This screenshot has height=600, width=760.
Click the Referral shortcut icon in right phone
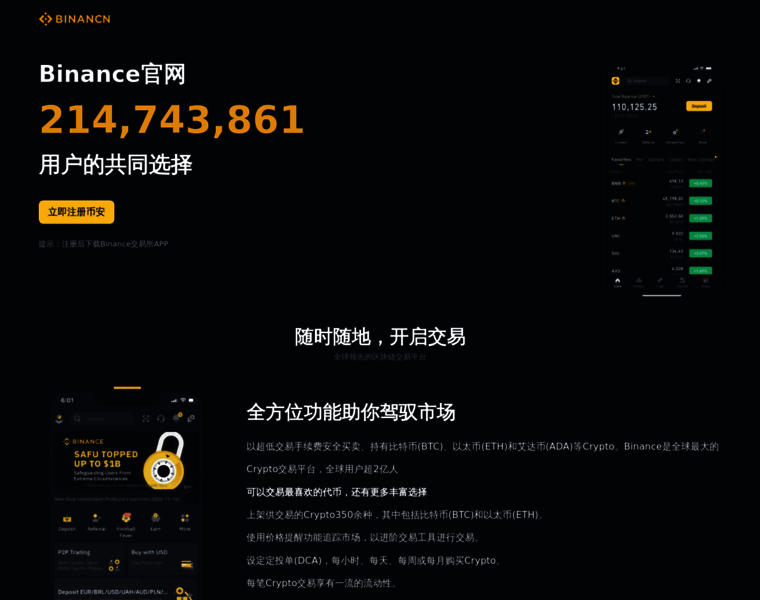(648, 132)
